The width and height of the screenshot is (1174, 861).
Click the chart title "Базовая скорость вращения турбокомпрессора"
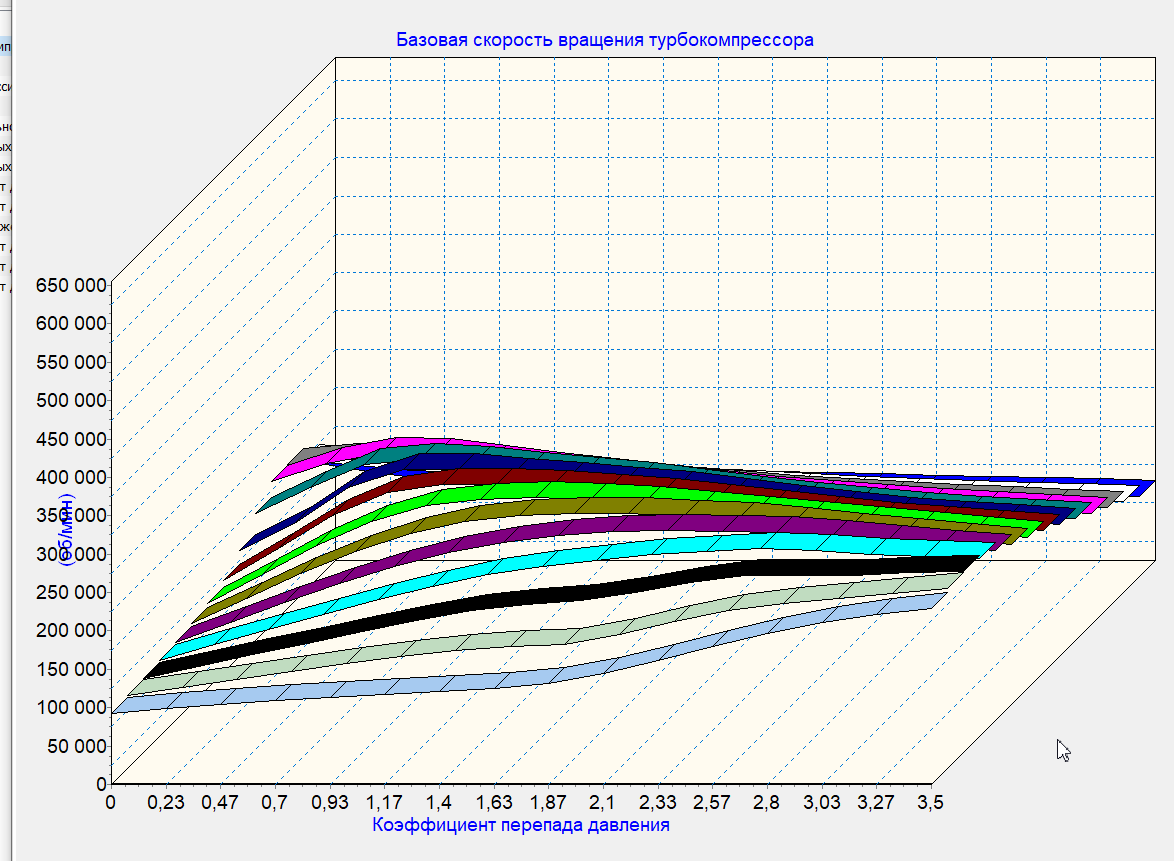[605, 40]
